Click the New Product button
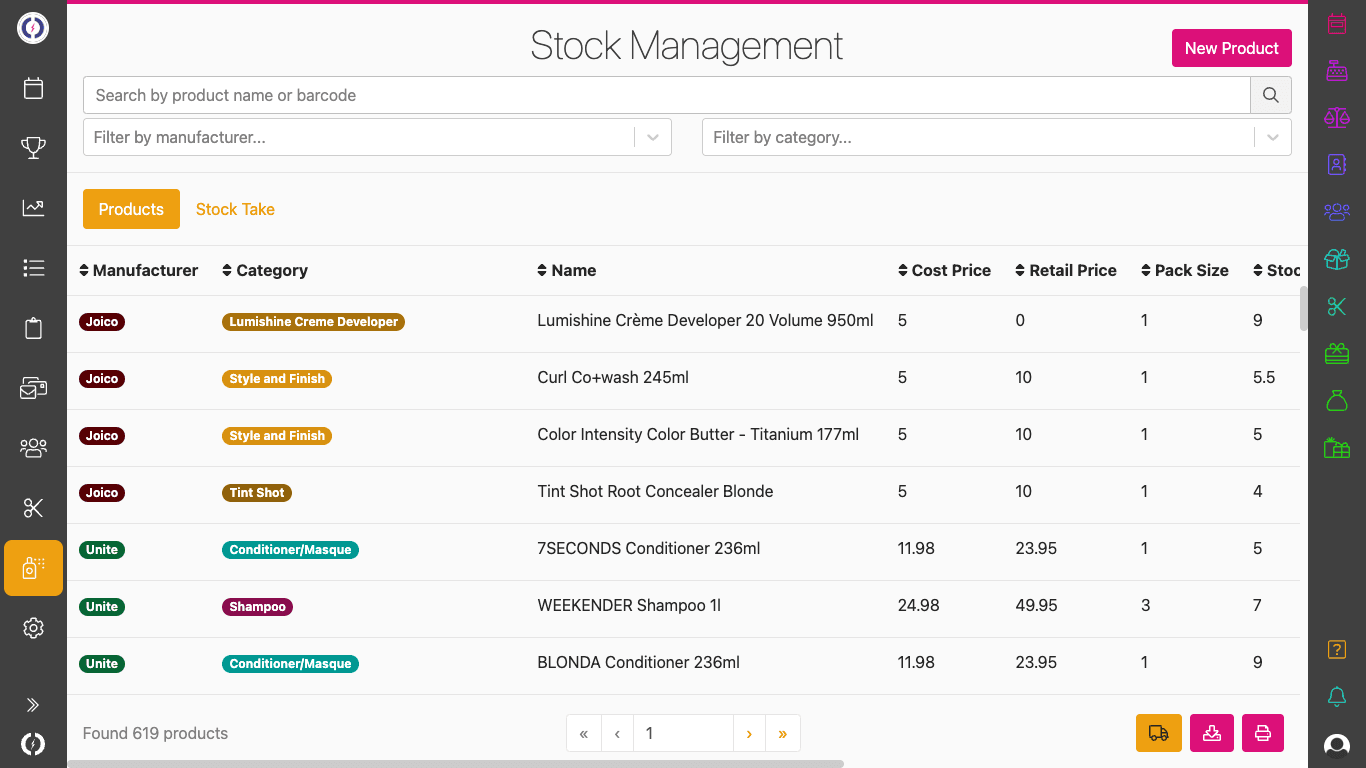This screenshot has height=768, width=1366. click(x=1232, y=48)
